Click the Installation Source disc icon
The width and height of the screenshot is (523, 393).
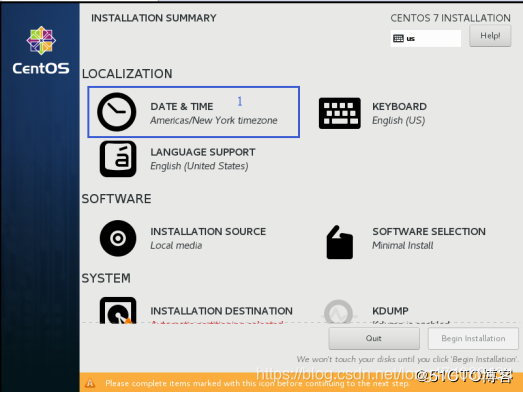tap(118, 238)
